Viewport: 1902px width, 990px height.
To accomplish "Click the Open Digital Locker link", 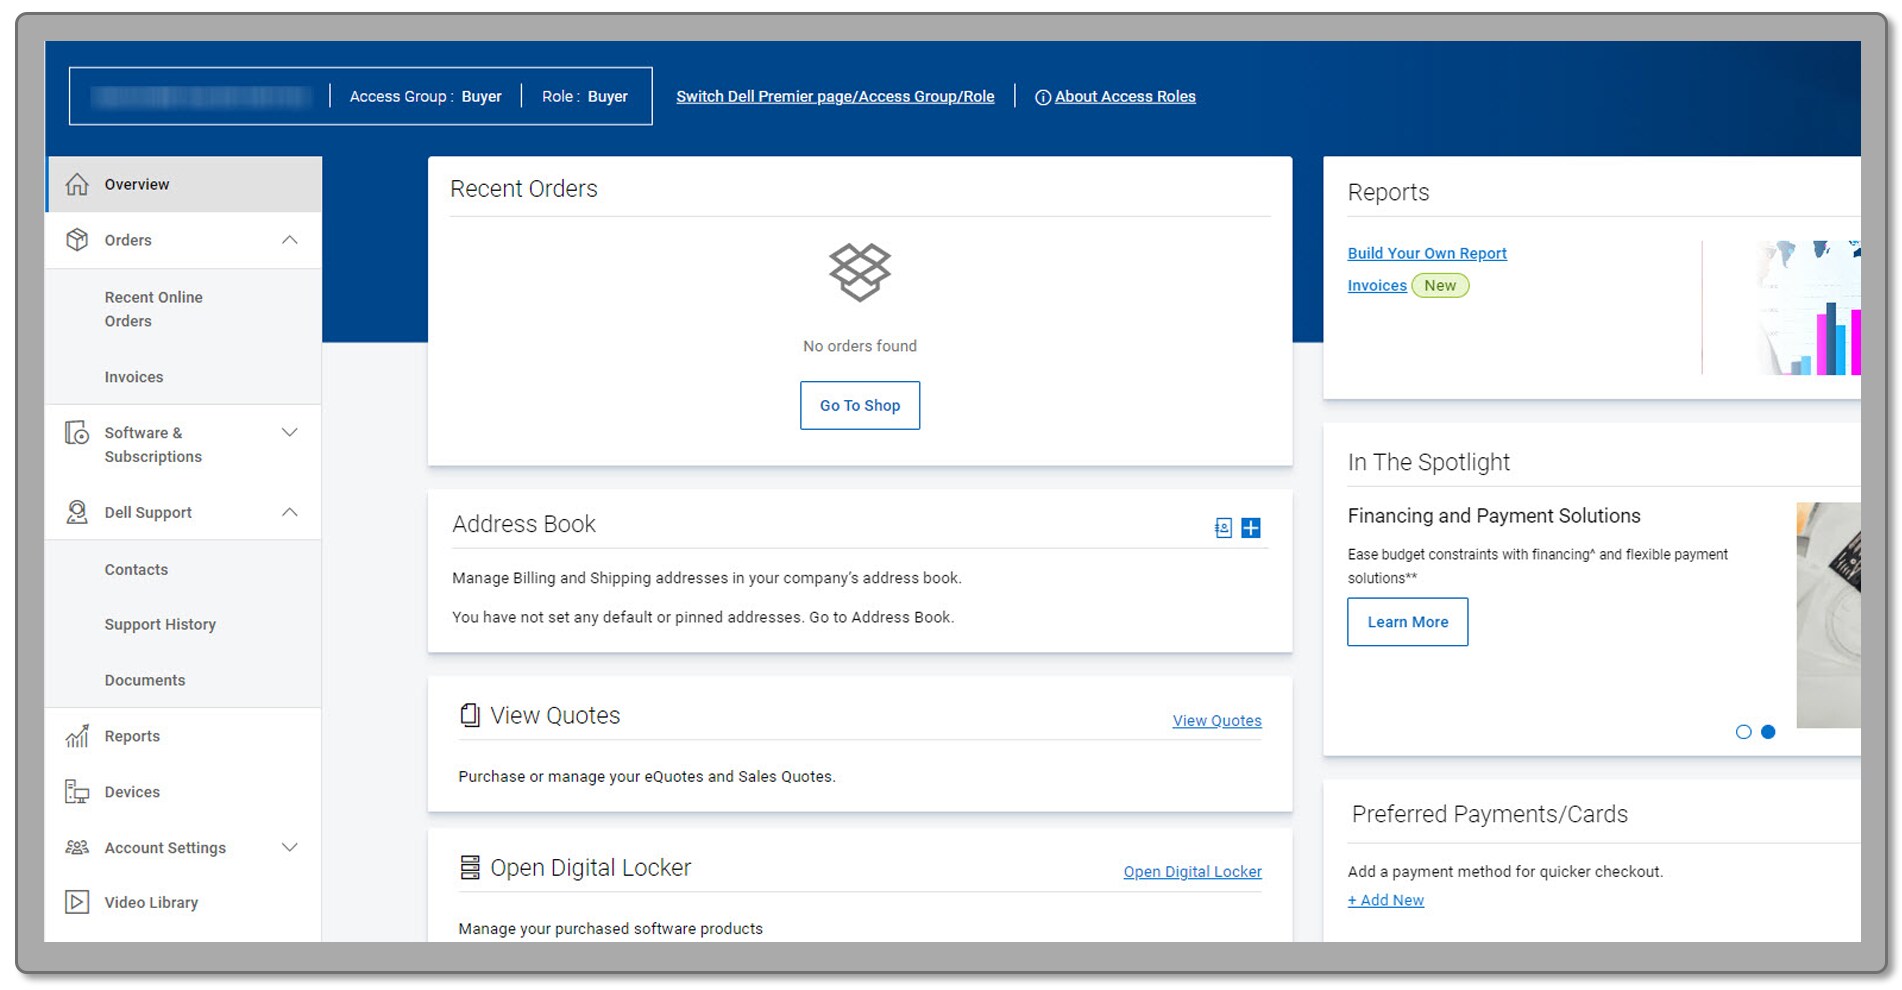I will click(1192, 872).
